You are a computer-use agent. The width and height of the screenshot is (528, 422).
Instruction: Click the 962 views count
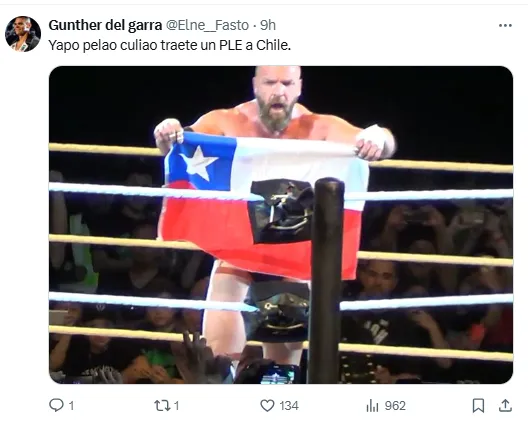[395, 406]
